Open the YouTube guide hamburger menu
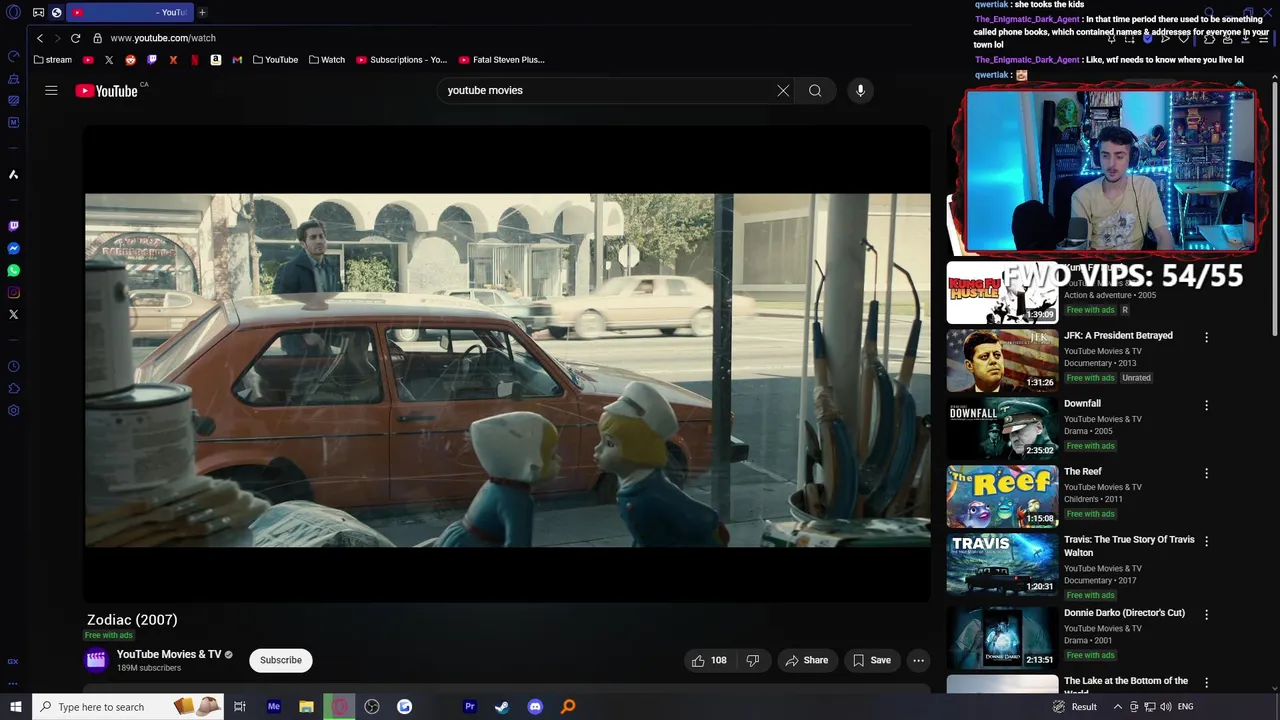Viewport: 1280px width, 720px height. (x=51, y=90)
